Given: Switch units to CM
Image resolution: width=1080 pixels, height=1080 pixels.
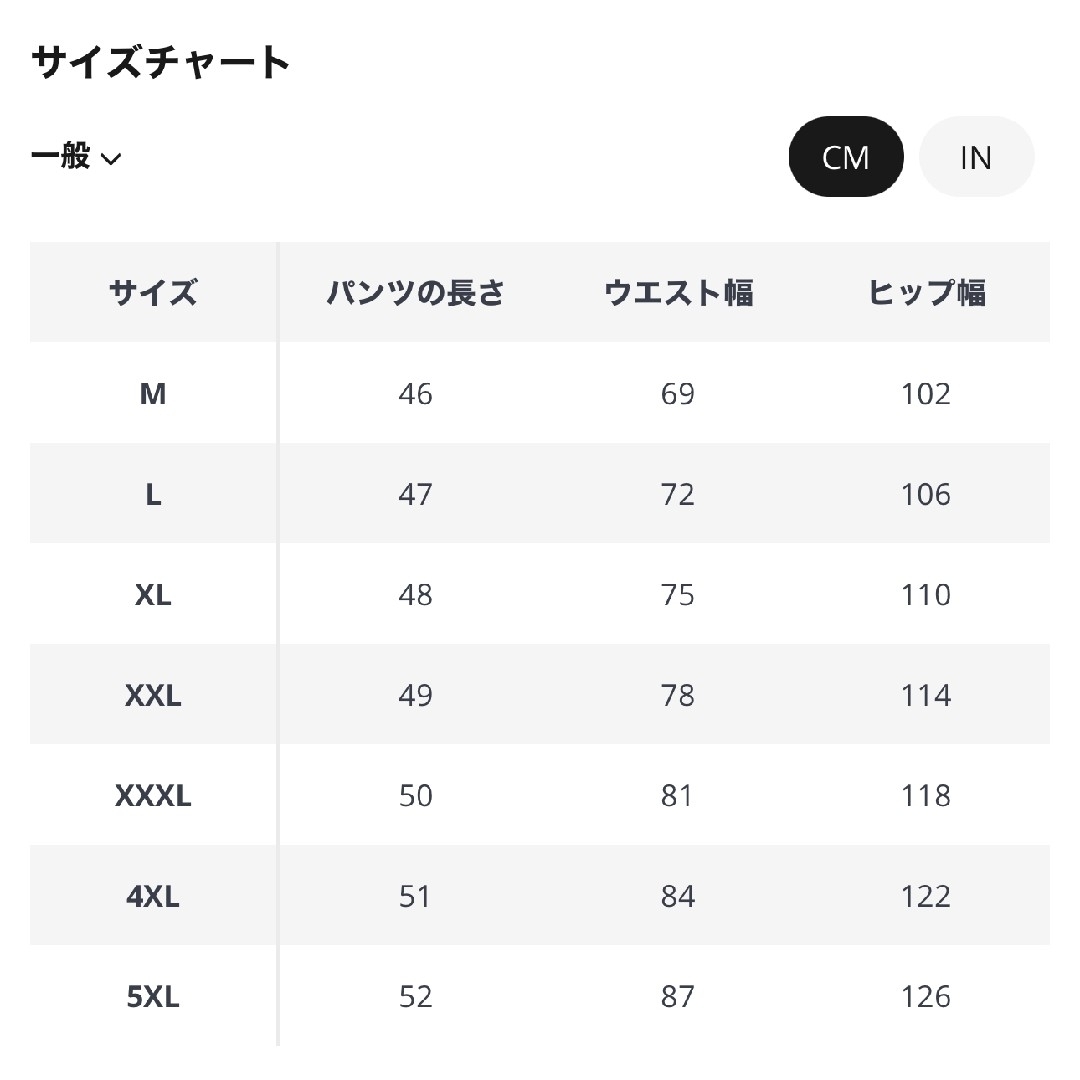Looking at the screenshot, I should coord(845,157).
